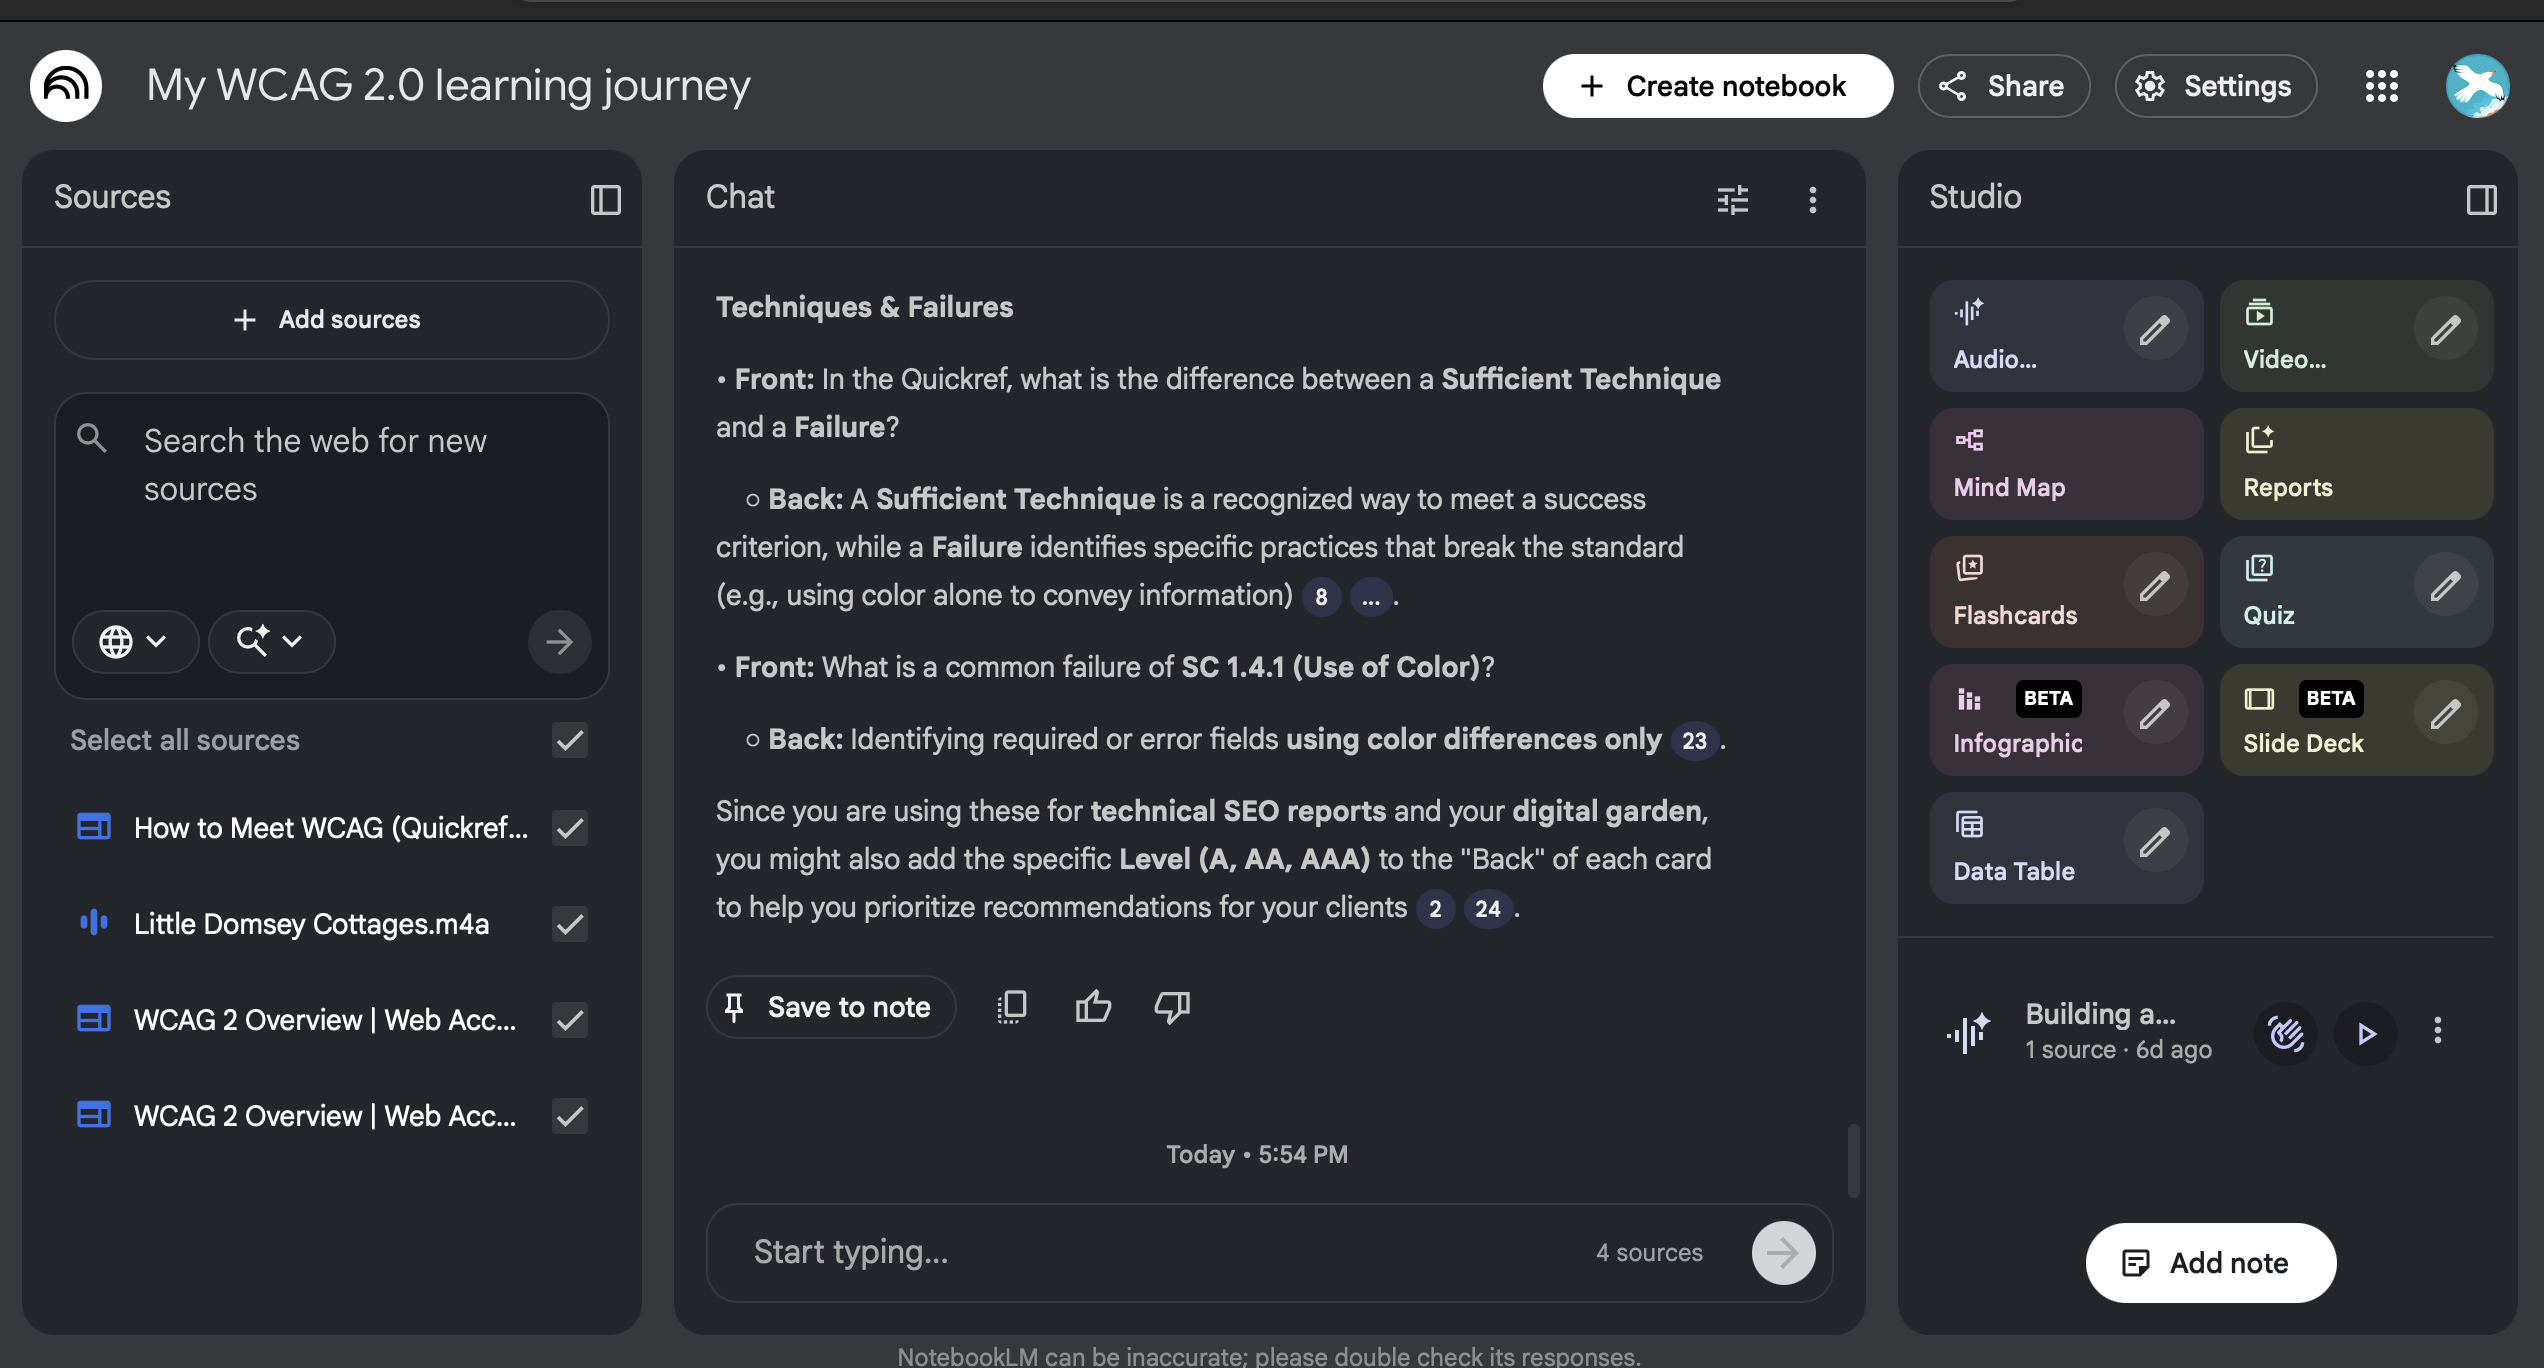Open the AI search mode dropdown
The width and height of the screenshot is (2544, 1368).
270,641
